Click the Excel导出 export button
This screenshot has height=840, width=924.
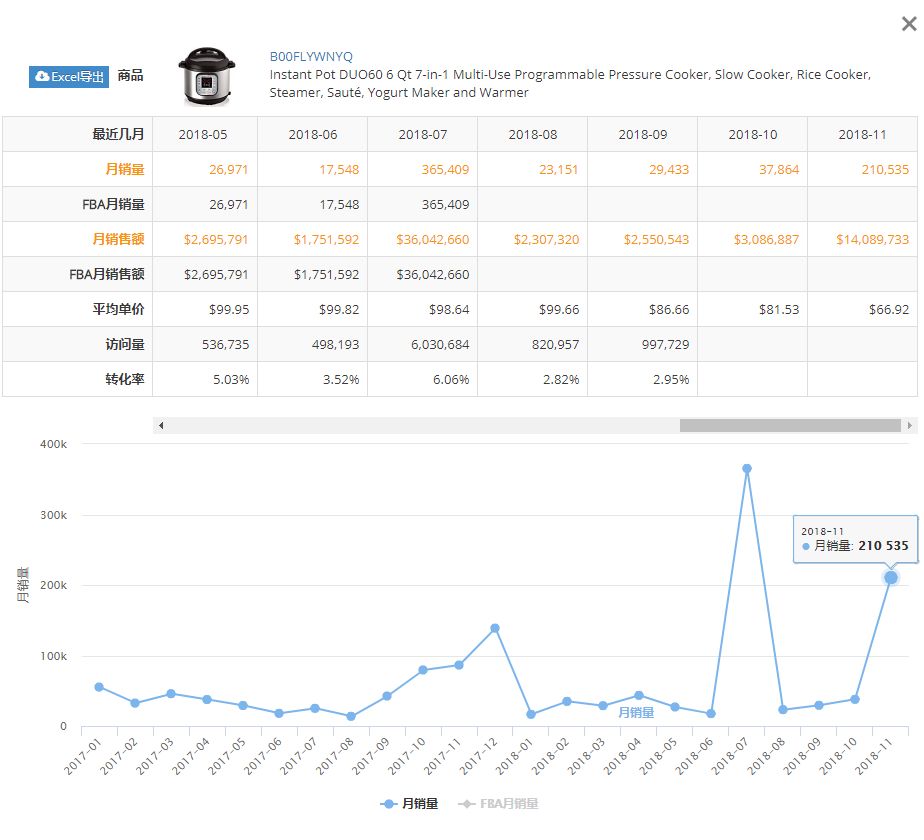(x=69, y=76)
